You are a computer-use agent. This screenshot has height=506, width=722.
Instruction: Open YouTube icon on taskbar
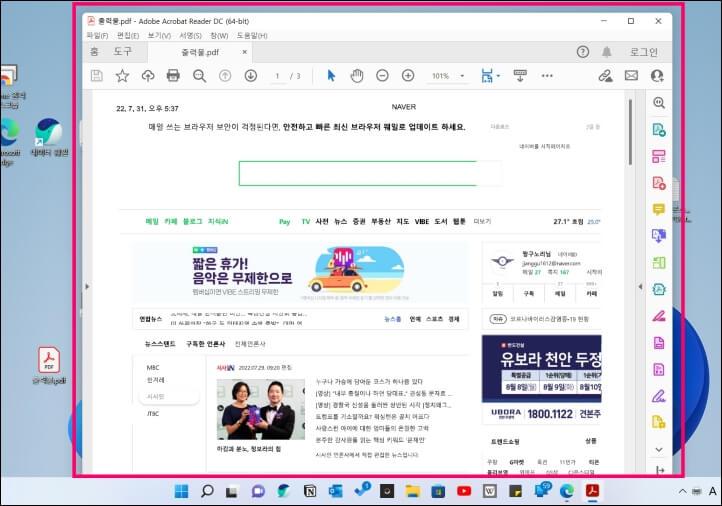click(464, 491)
